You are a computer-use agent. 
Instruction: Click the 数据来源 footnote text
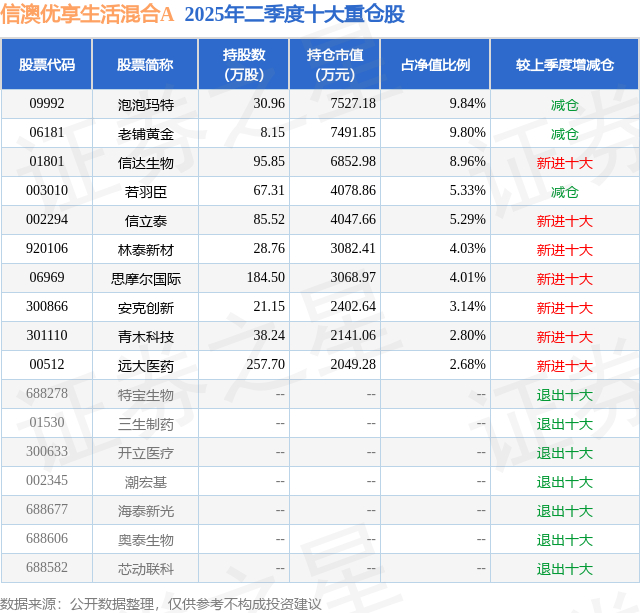click(x=160, y=604)
